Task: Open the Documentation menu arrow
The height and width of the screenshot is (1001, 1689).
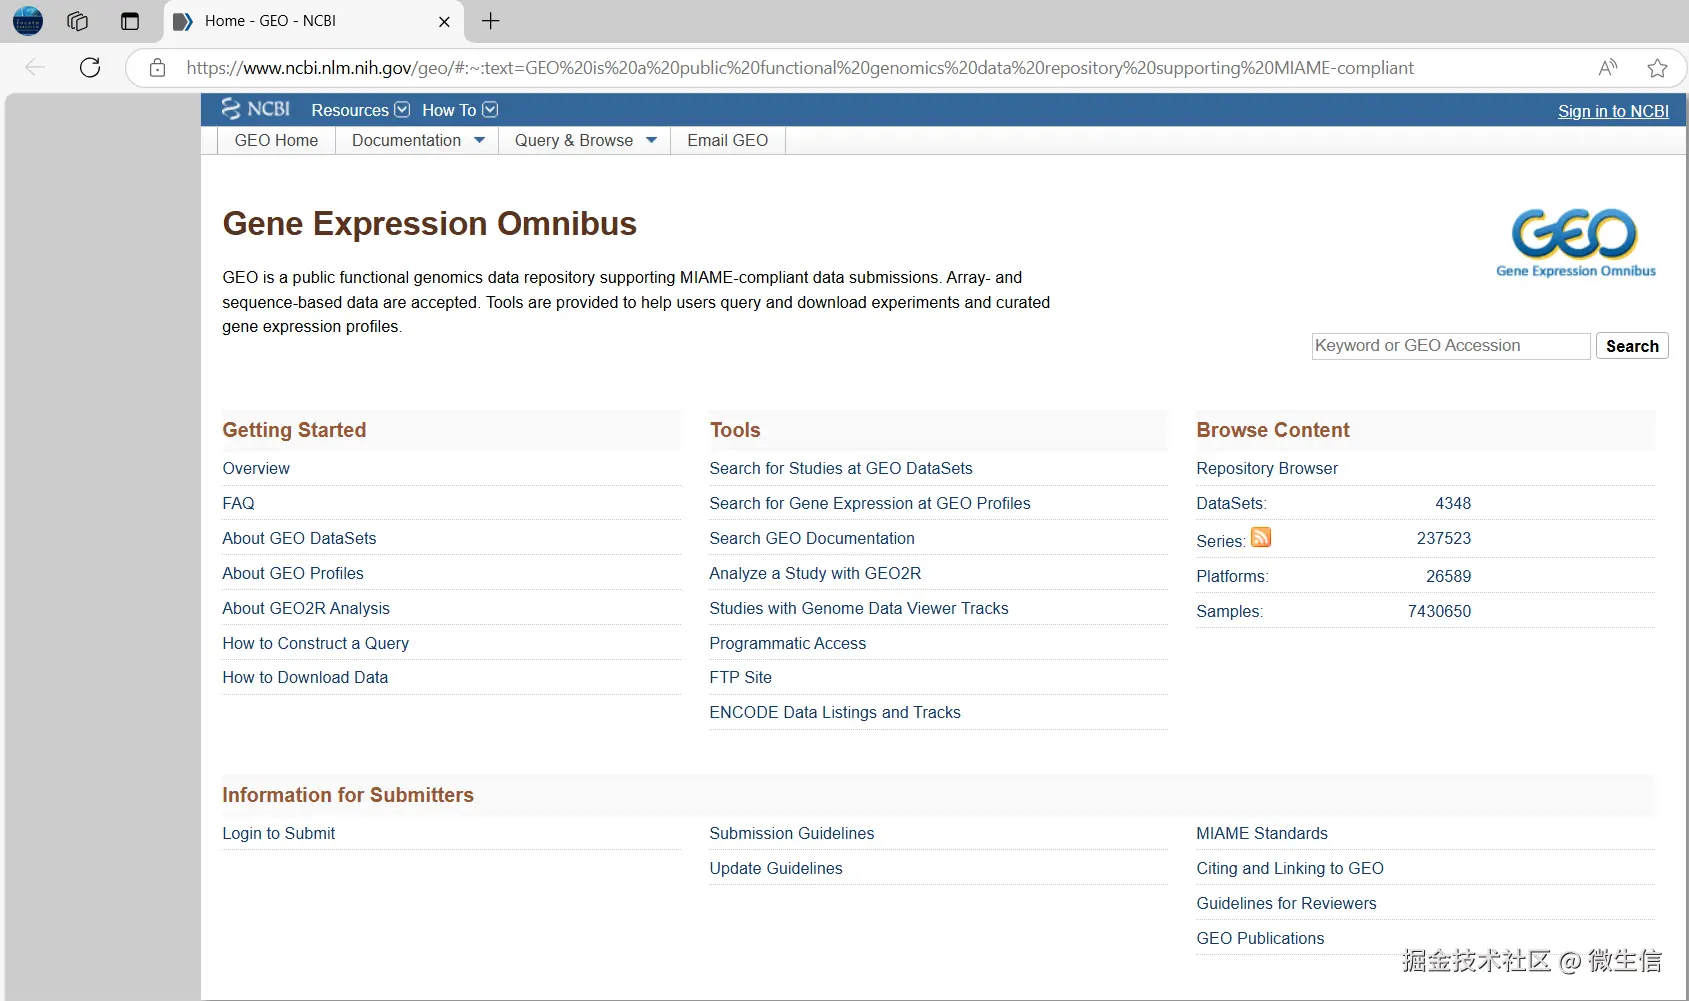Action: click(x=480, y=141)
